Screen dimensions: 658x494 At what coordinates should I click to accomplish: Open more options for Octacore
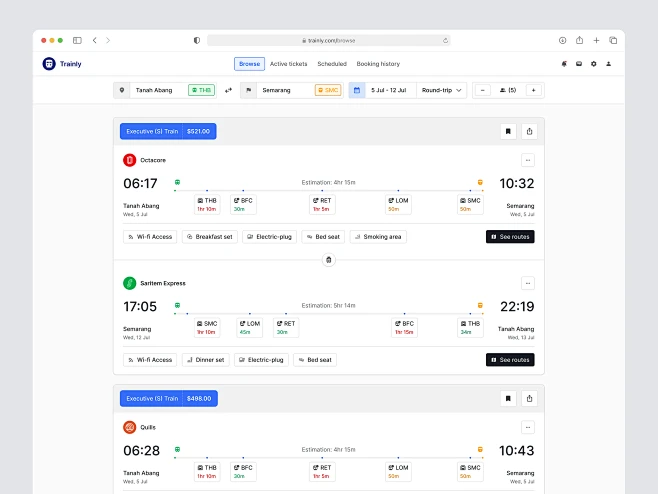528,160
